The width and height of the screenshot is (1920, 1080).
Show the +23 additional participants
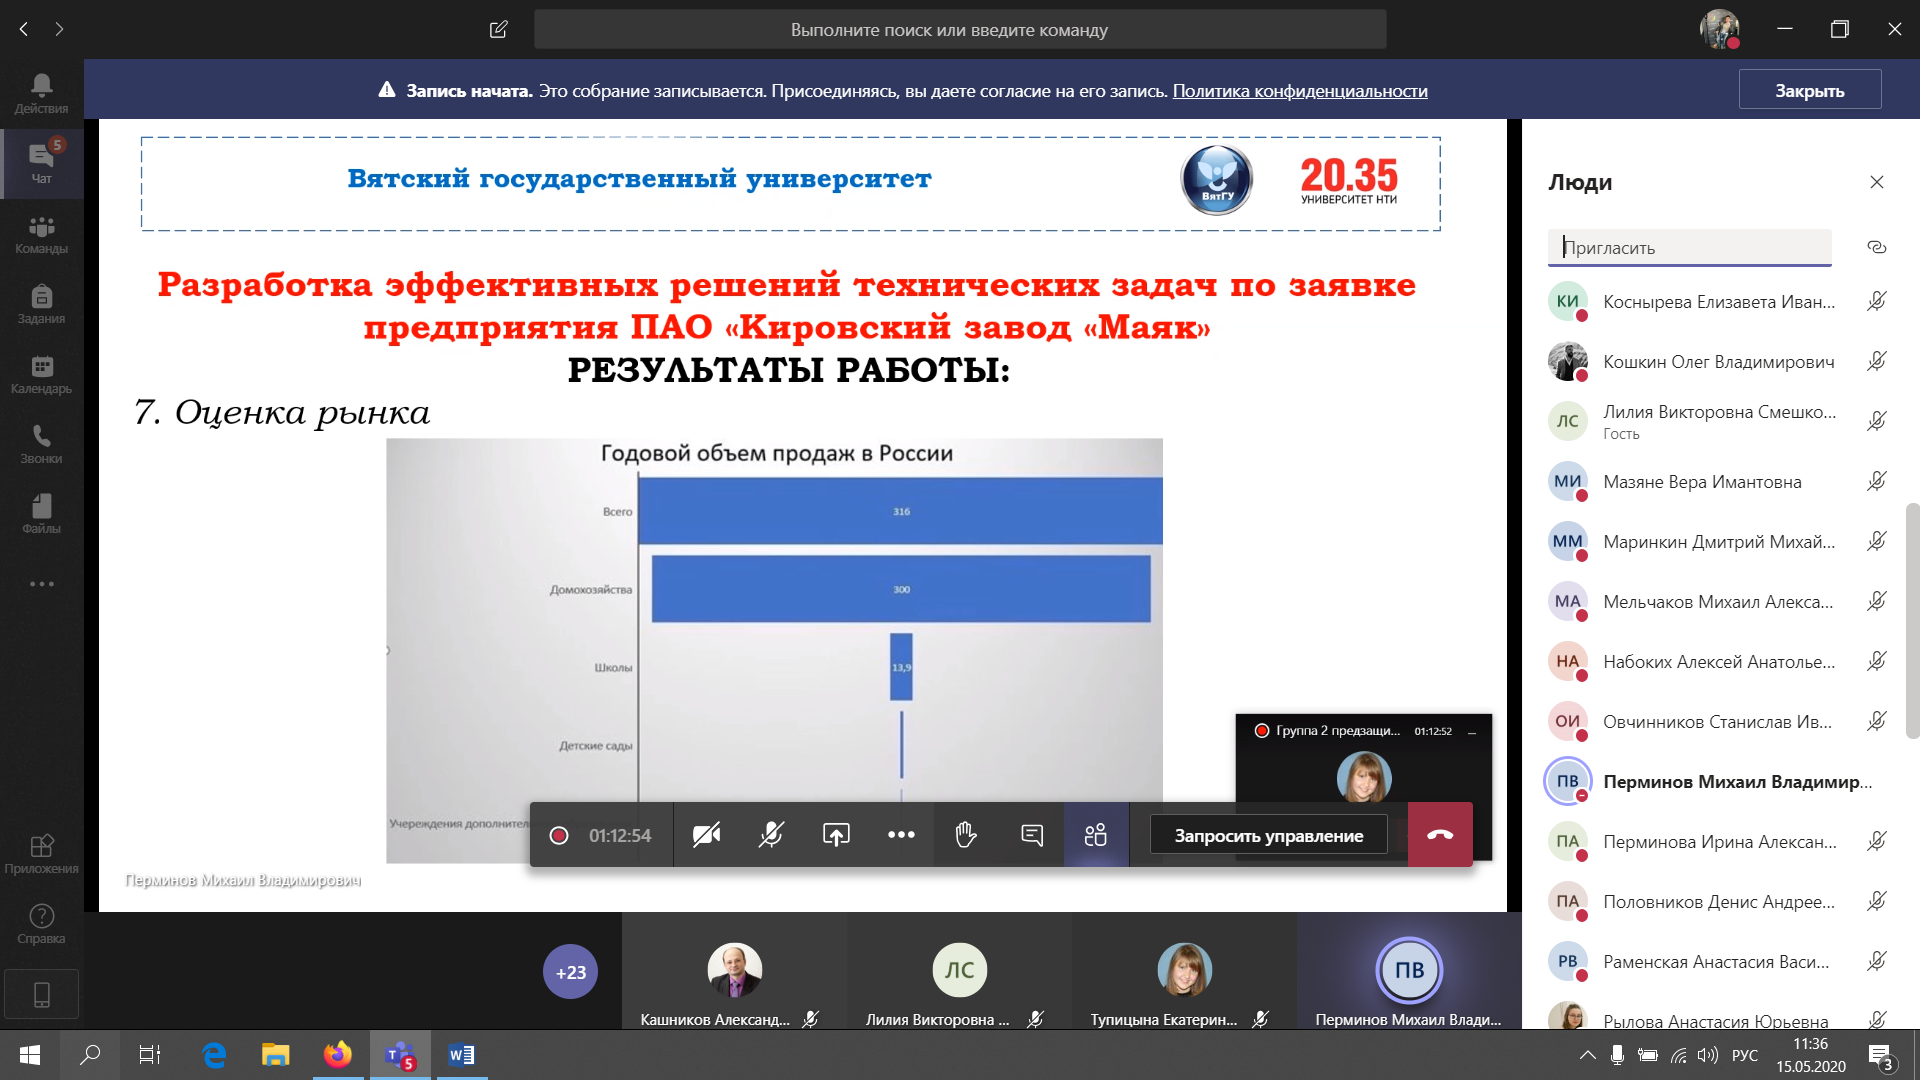point(570,971)
